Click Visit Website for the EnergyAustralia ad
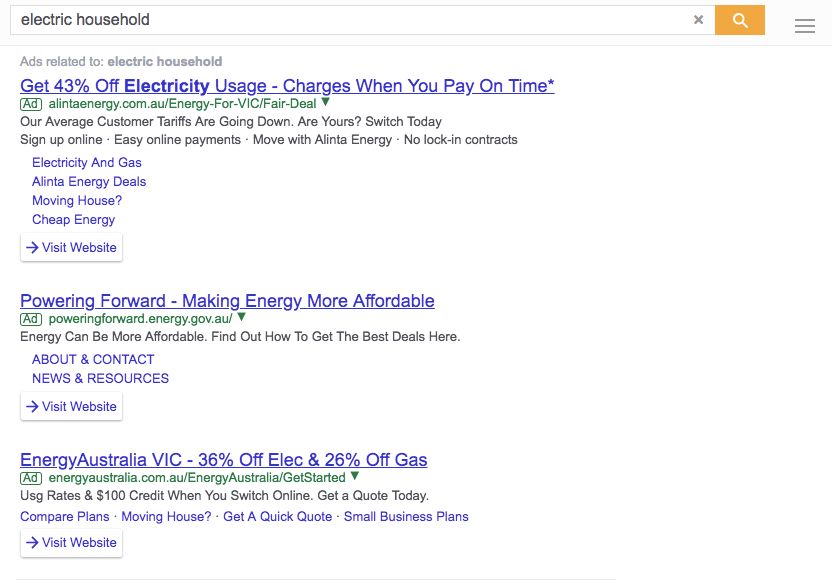The image size is (832, 583). tap(72, 543)
